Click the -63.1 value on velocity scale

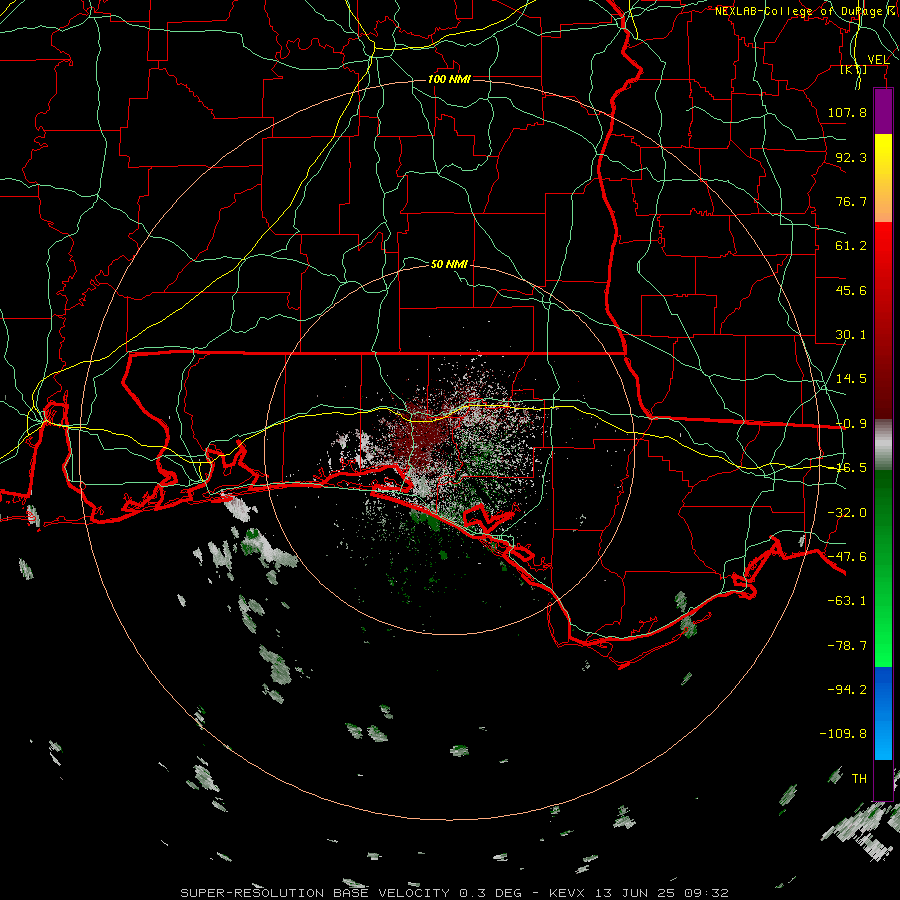(x=847, y=601)
